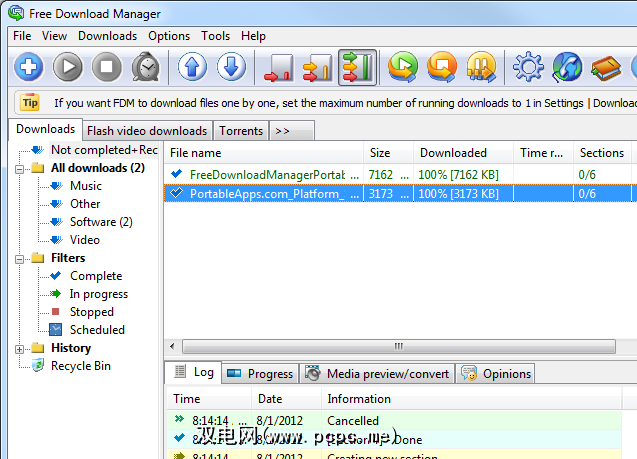Select PortableApps.com_Platform download row

[x=400, y=193]
